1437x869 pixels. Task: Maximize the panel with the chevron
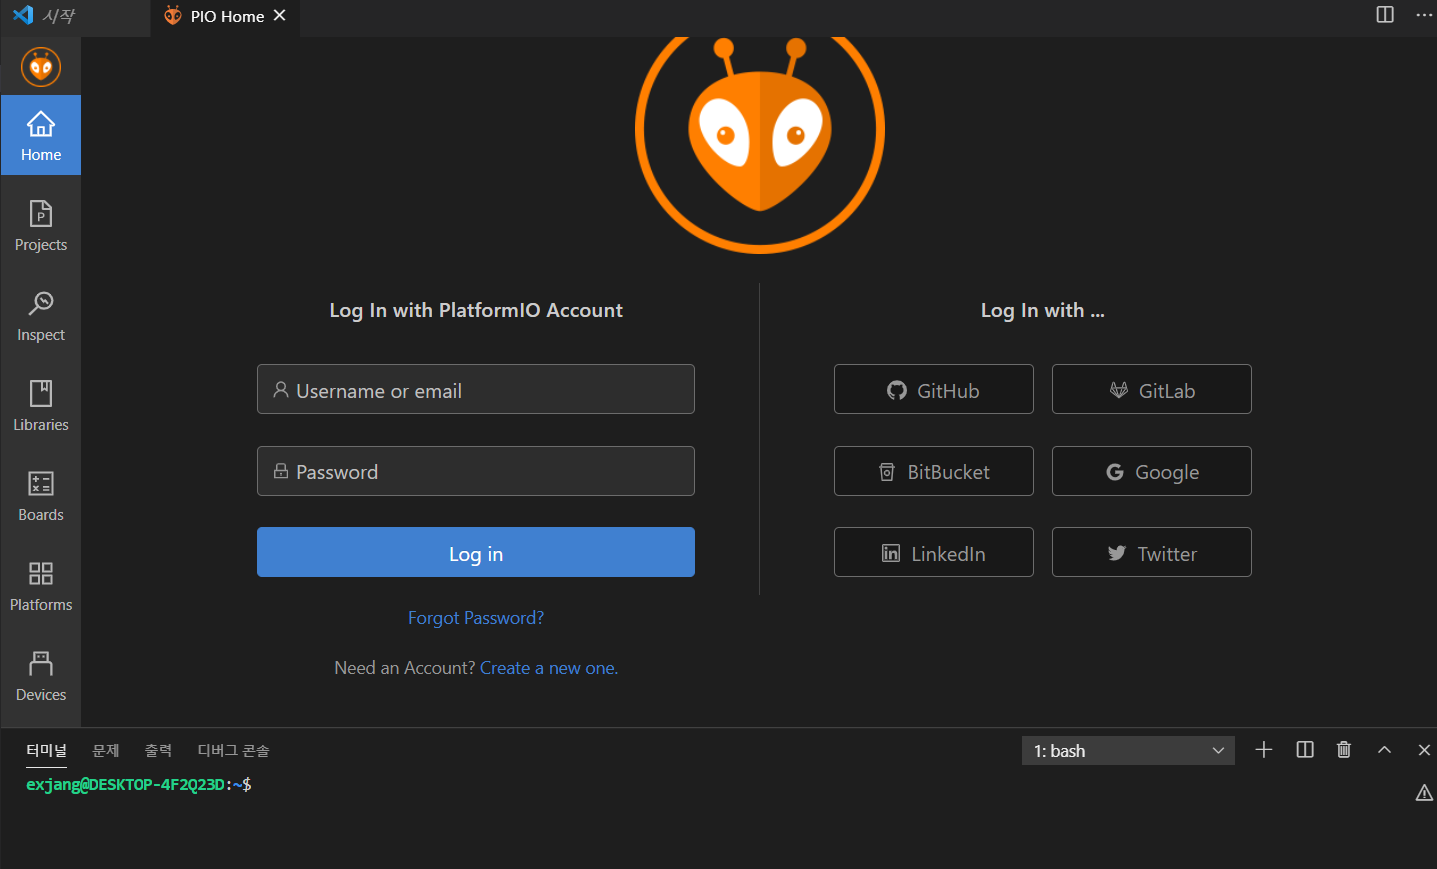coord(1383,750)
